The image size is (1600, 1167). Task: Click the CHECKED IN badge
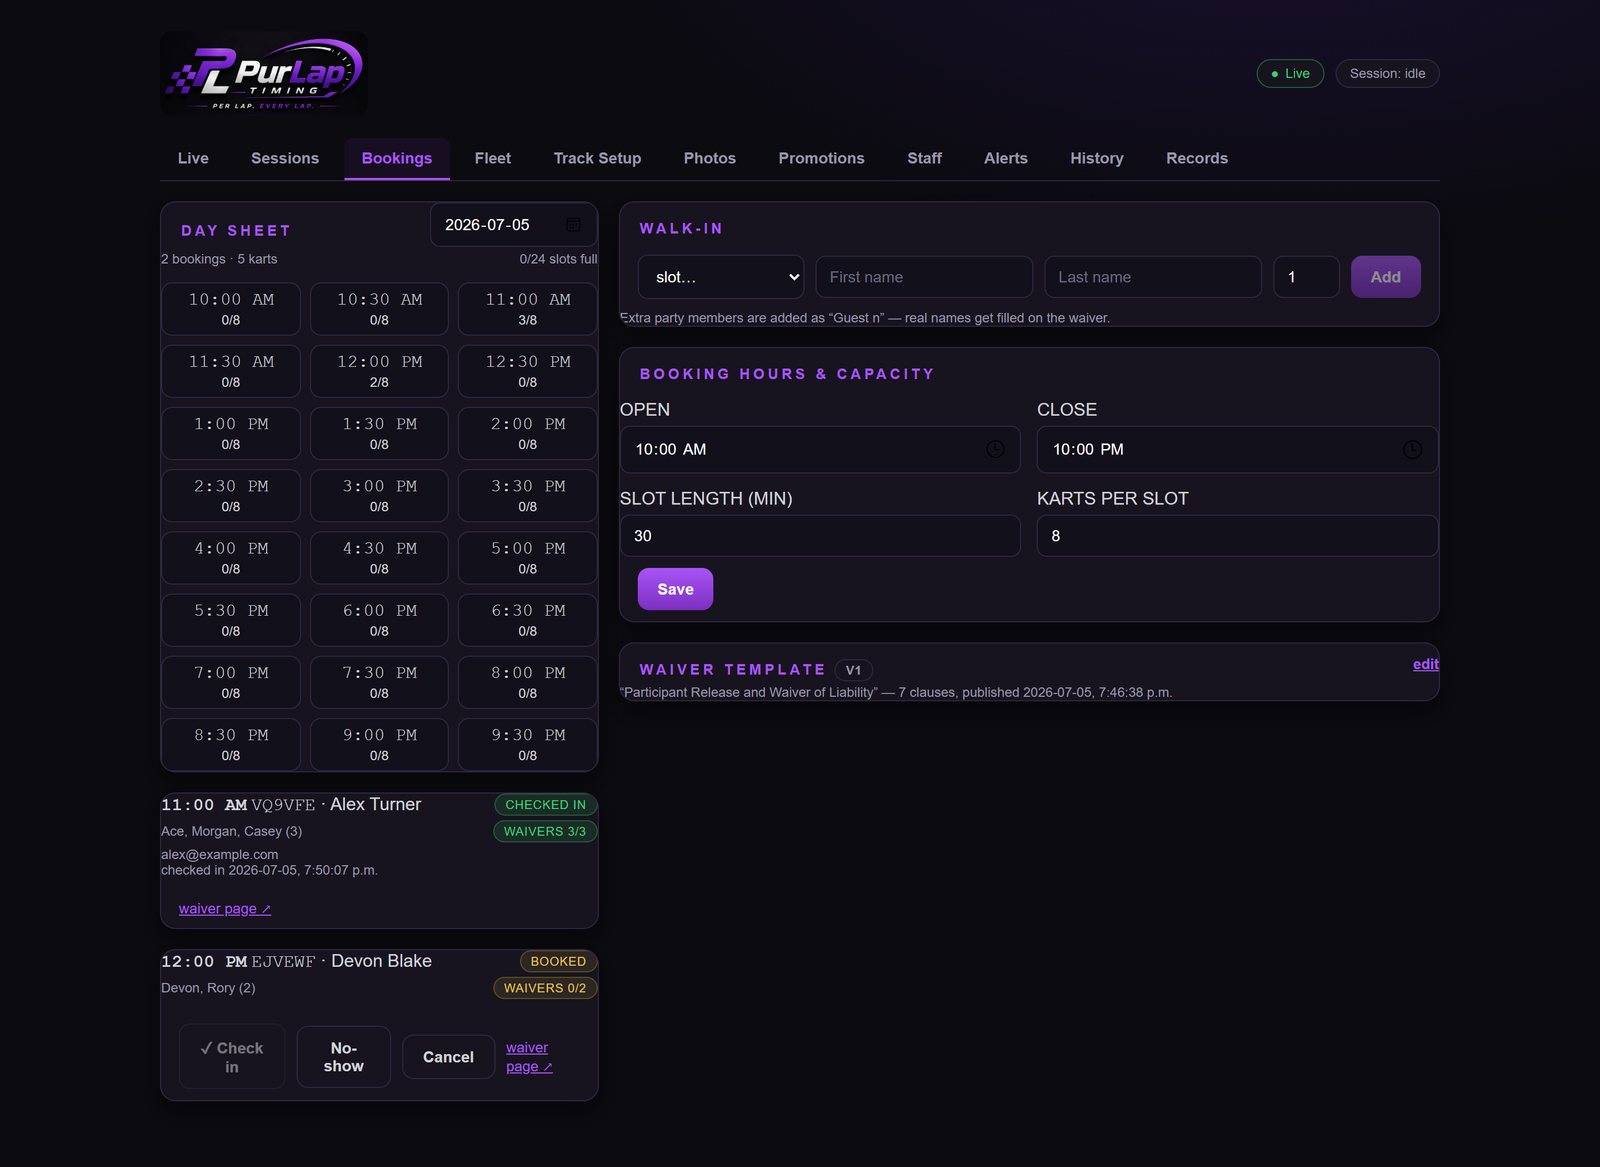(x=545, y=805)
